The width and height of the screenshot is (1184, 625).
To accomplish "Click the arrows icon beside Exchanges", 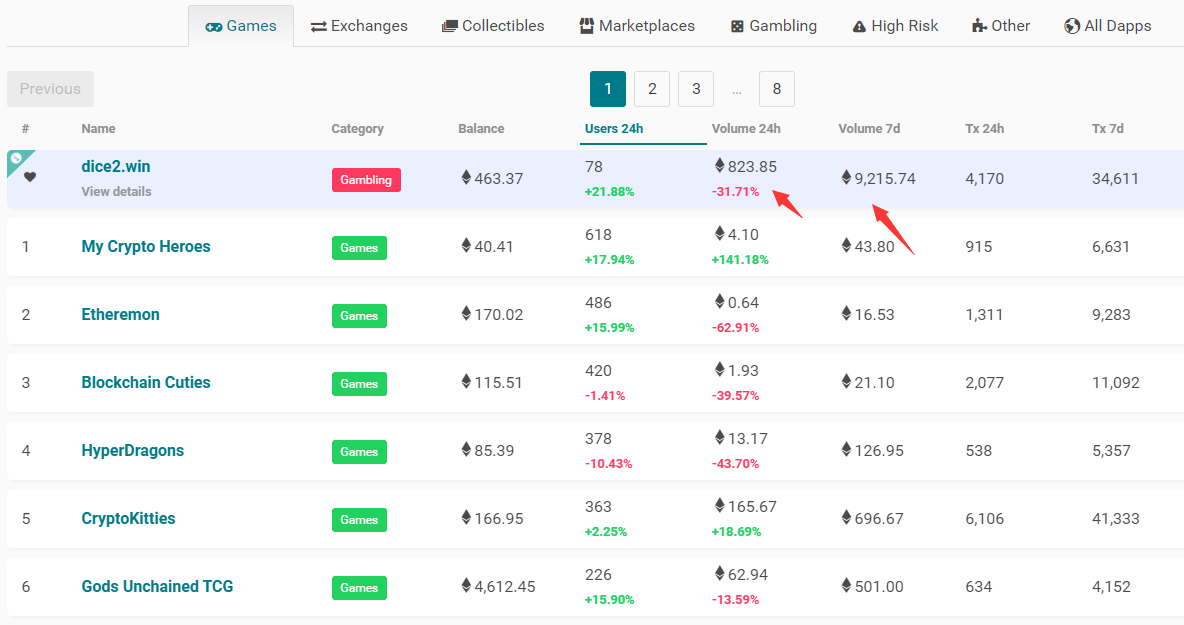I will (319, 27).
